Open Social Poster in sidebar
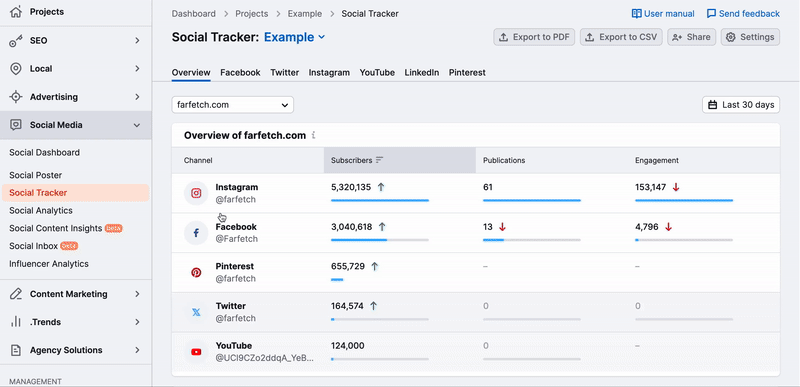 coord(36,175)
